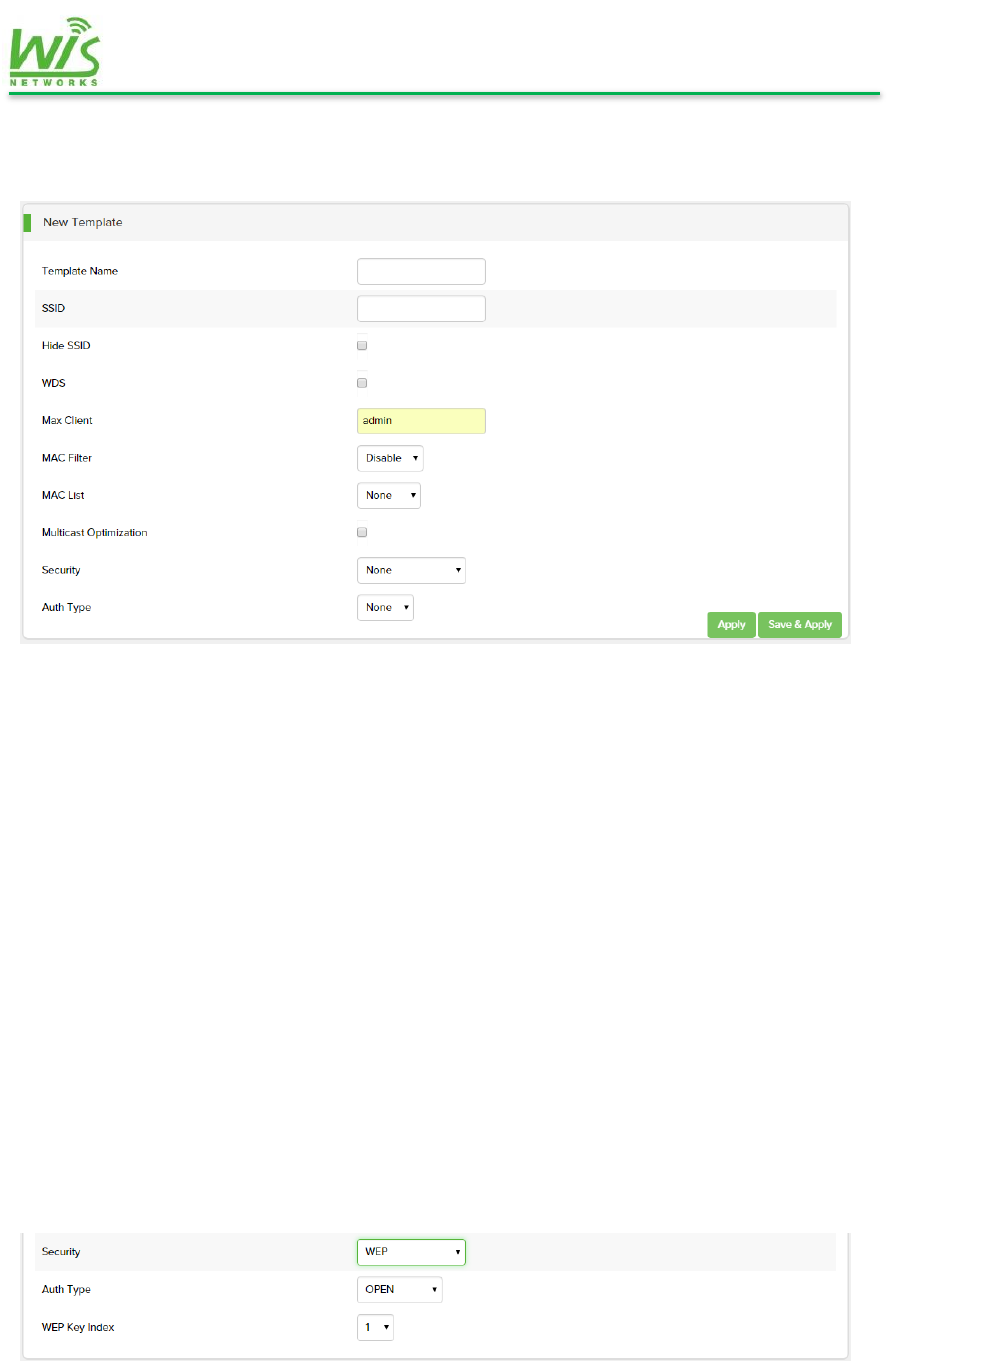Screen dimensions: 985x1361
Task: Open the WEP Key Index dropdown
Action: (375, 1327)
